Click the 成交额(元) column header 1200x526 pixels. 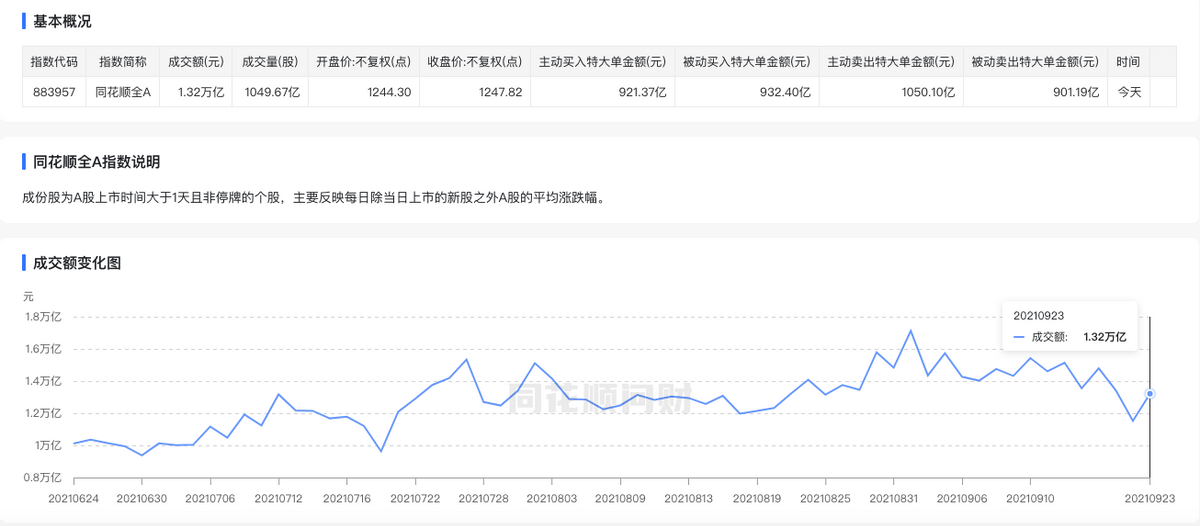[x=194, y=62]
